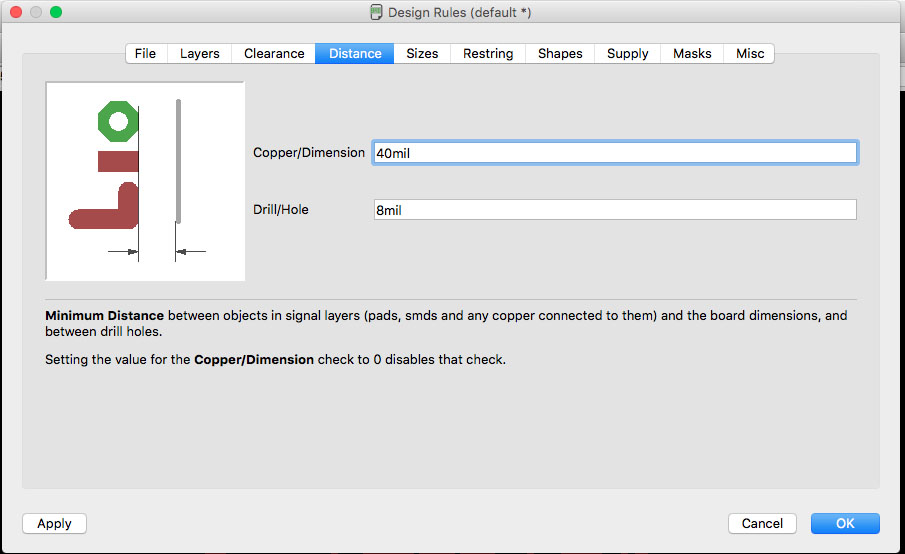905x554 pixels.
Task: Click the Drill/Hole value field
Action: click(x=615, y=209)
